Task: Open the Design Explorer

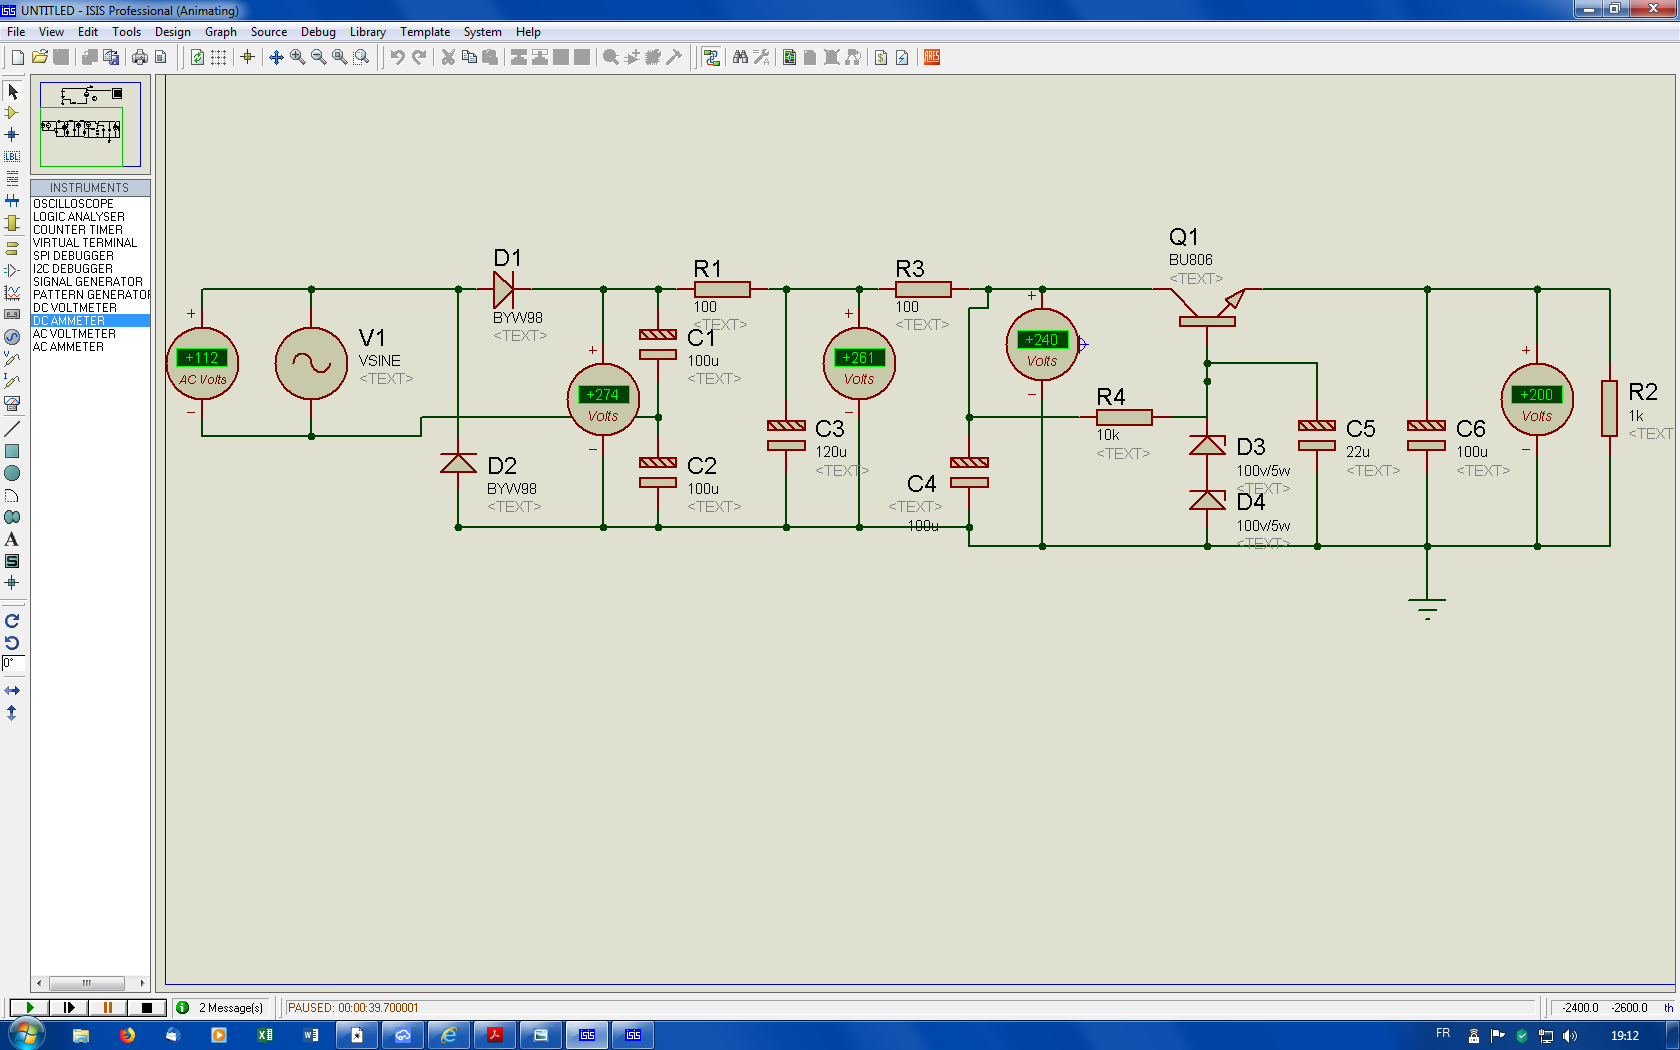Action: click(x=789, y=57)
